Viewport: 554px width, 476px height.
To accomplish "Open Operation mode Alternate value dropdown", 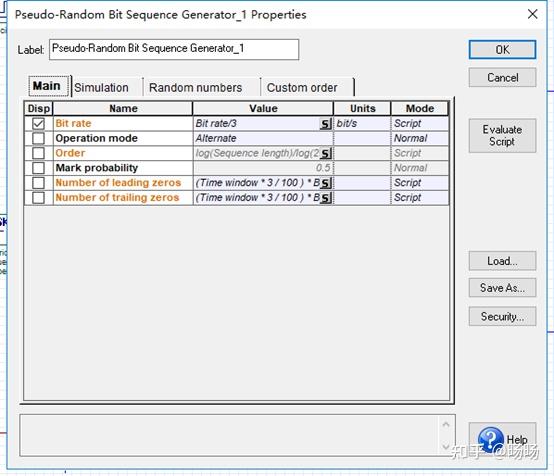I will point(263,139).
